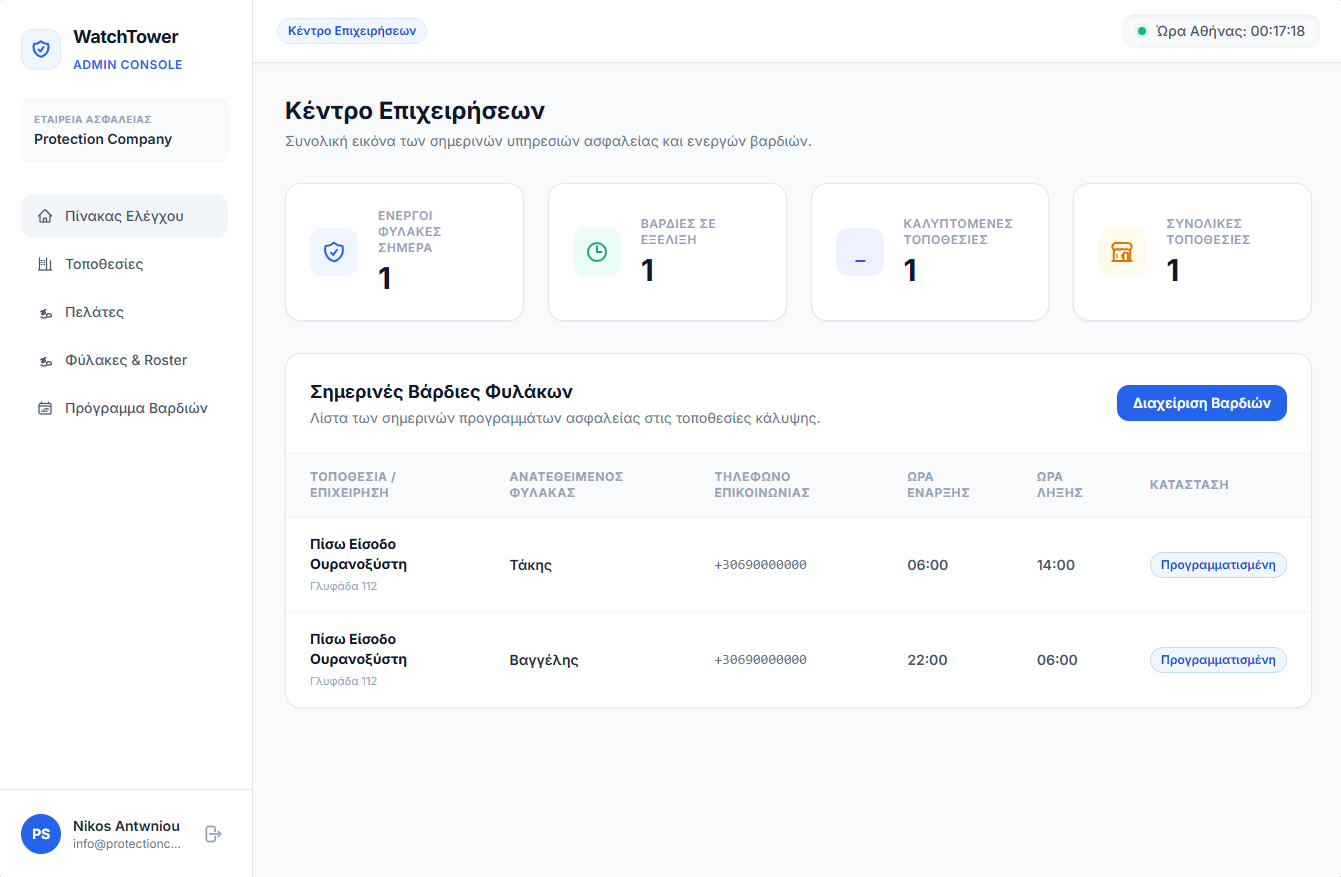Click the Protection Company selector box
Screen dimensions: 1341x877
click(124, 130)
